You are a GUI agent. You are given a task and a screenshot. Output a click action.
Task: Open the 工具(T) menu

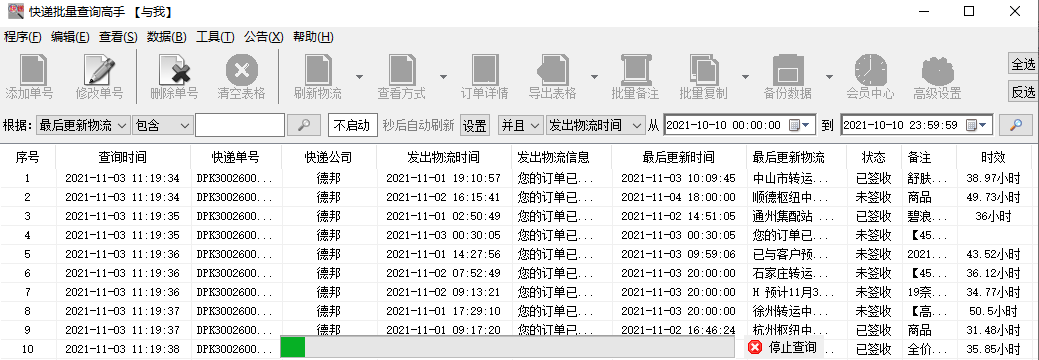pyautogui.click(x=215, y=37)
